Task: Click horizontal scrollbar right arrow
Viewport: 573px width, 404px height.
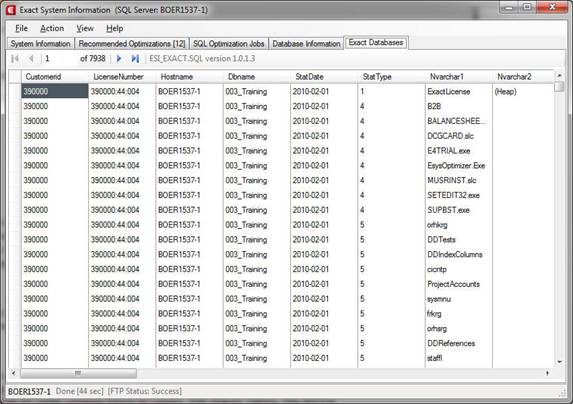Action: (547, 373)
